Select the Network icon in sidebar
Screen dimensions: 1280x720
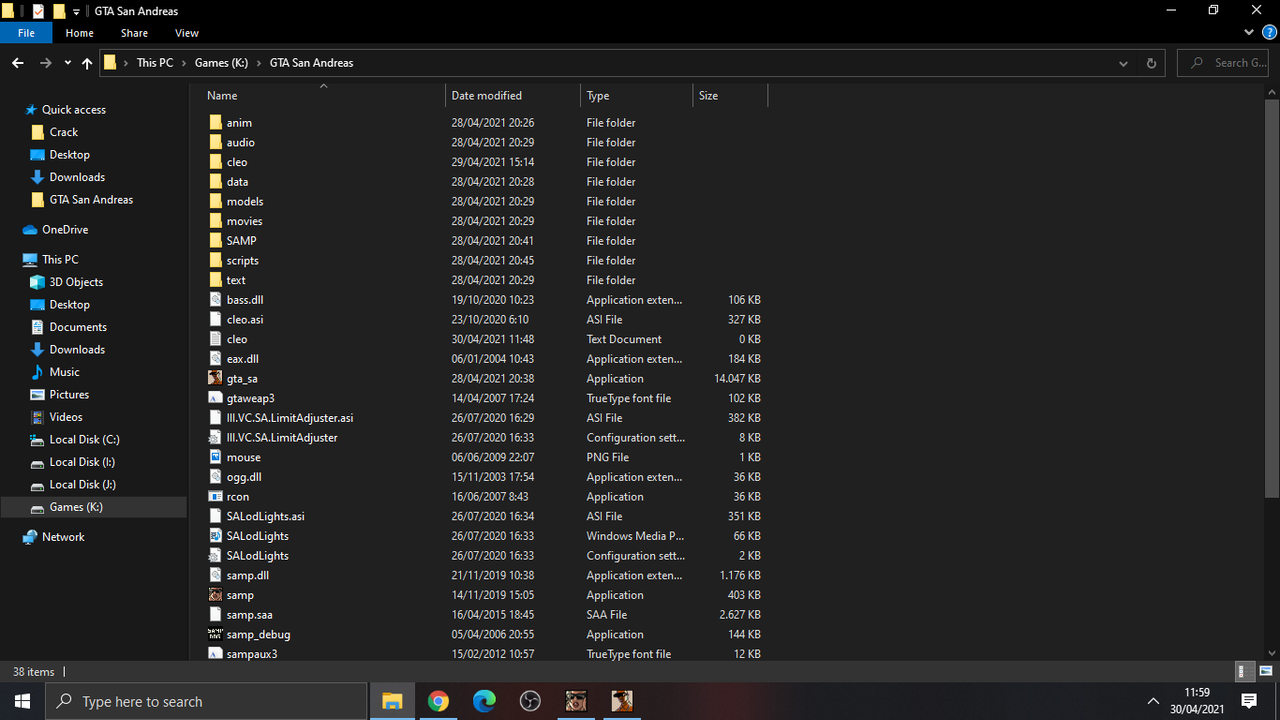pos(30,537)
